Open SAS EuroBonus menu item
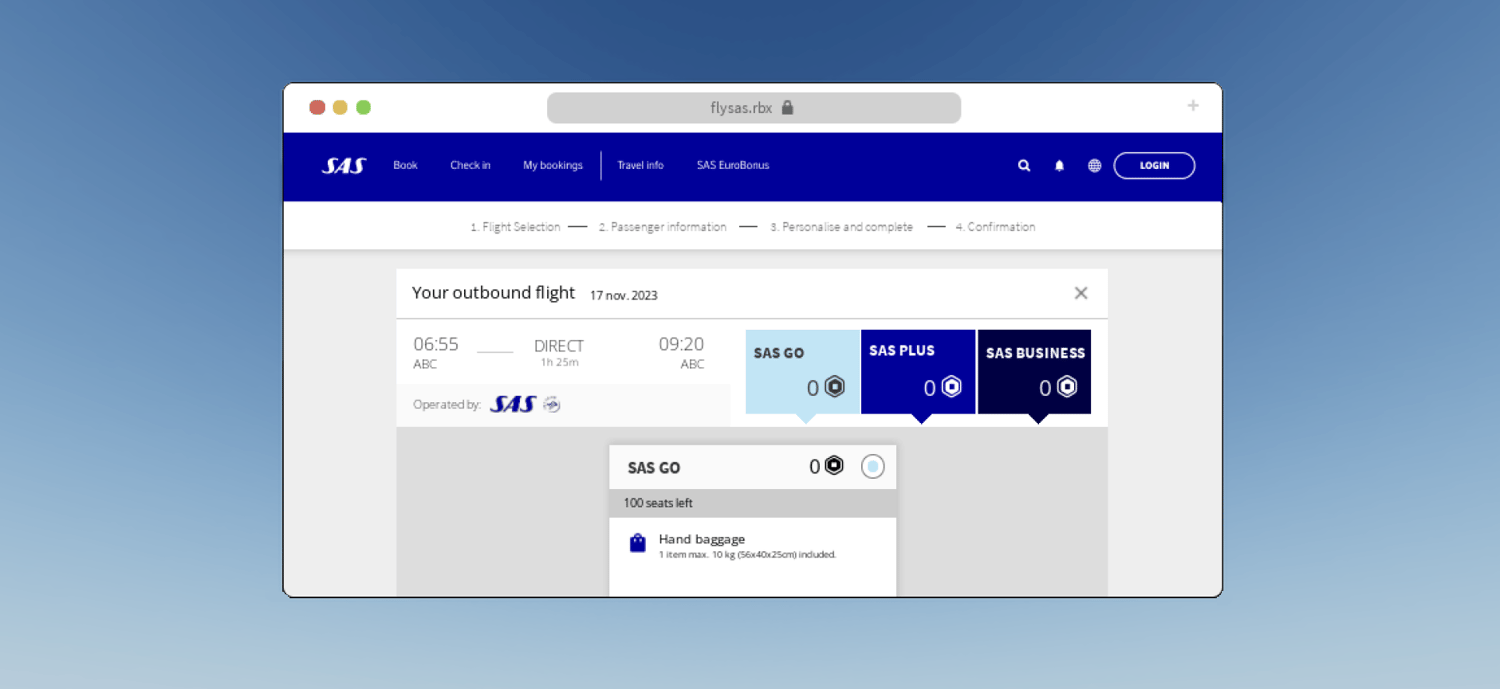The height and width of the screenshot is (689, 1500). (x=733, y=166)
